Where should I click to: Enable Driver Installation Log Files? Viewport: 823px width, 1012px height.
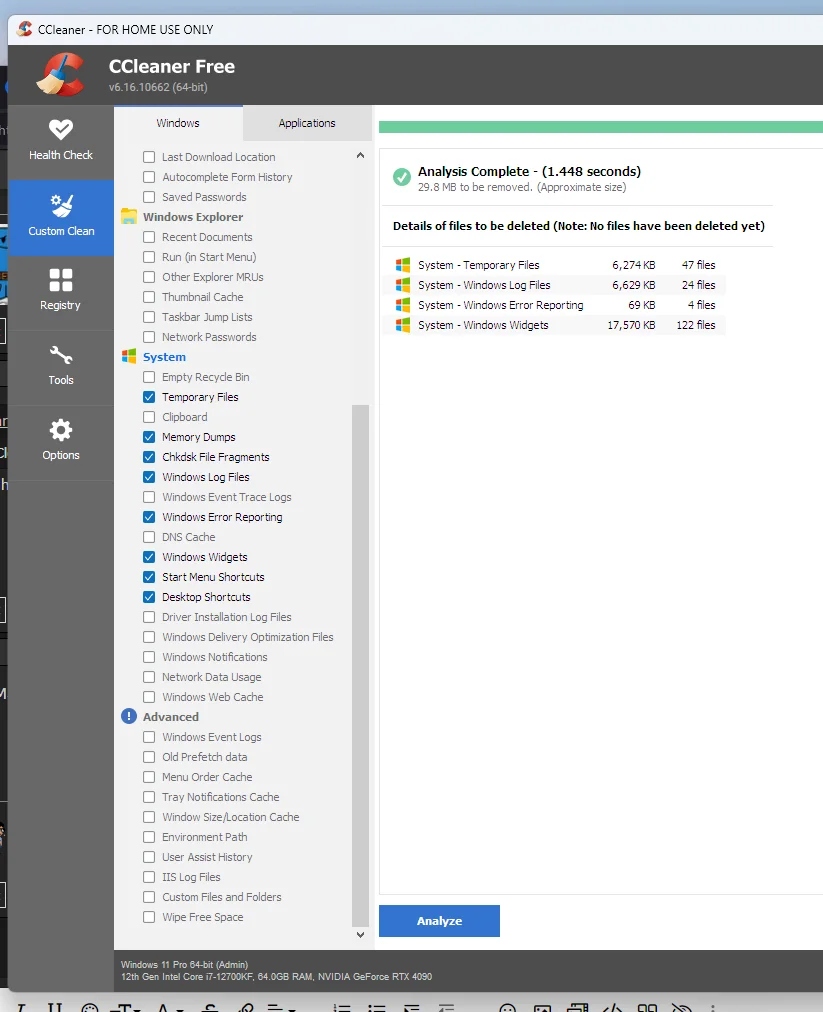[x=149, y=617]
